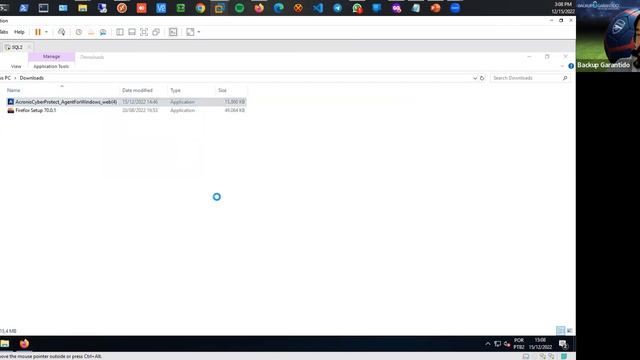Viewport: 640px width, 360px height.
Task: Sort files by the Type column
Action: (x=175, y=90)
